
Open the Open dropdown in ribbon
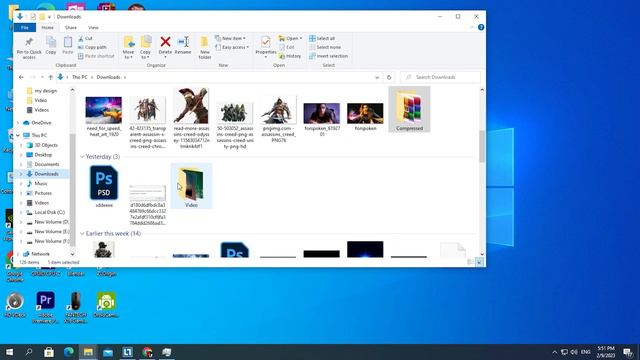click(290, 38)
